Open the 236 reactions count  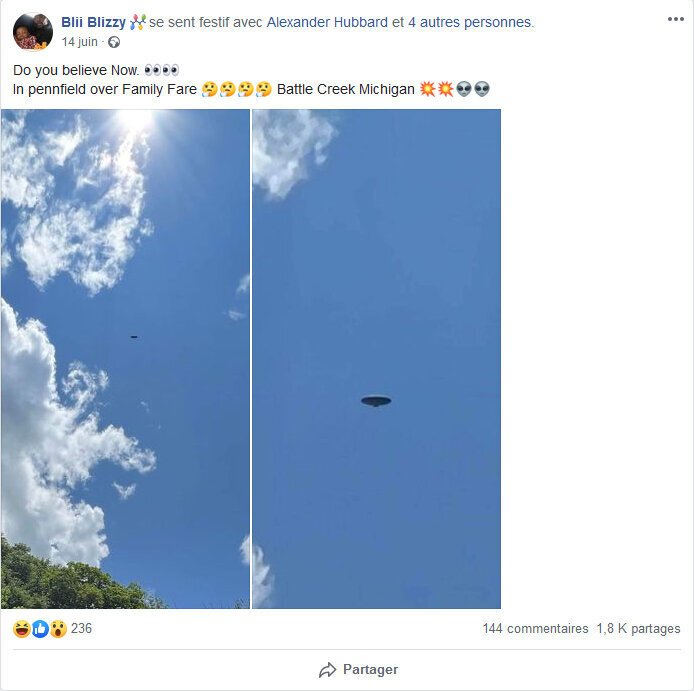tap(81, 628)
